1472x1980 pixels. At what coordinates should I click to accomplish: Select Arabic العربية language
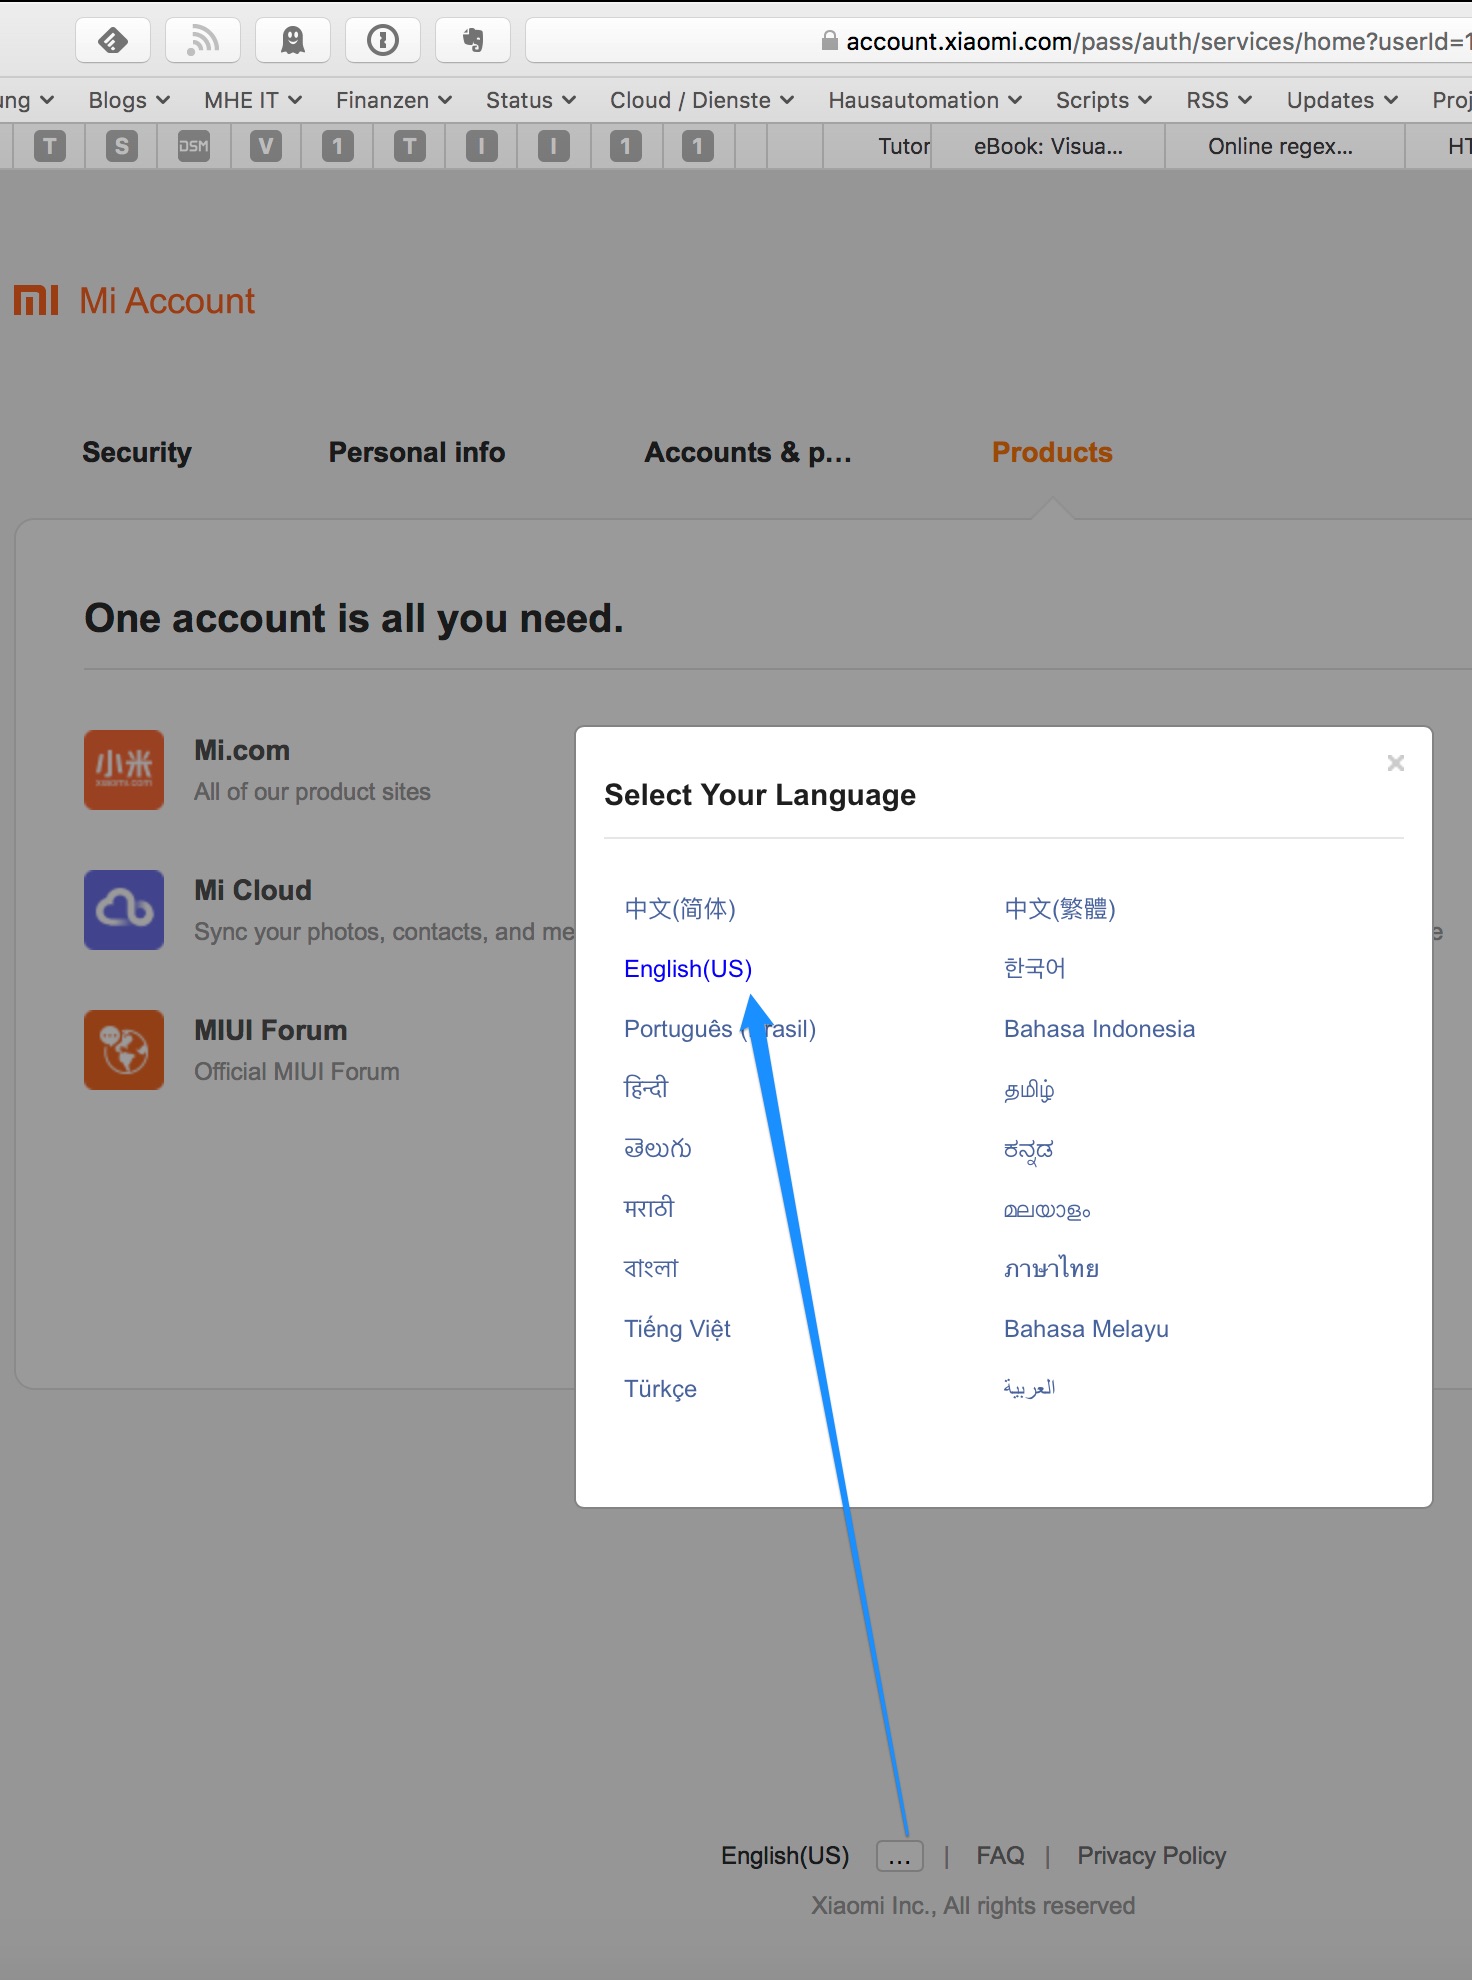tap(1030, 1388)
